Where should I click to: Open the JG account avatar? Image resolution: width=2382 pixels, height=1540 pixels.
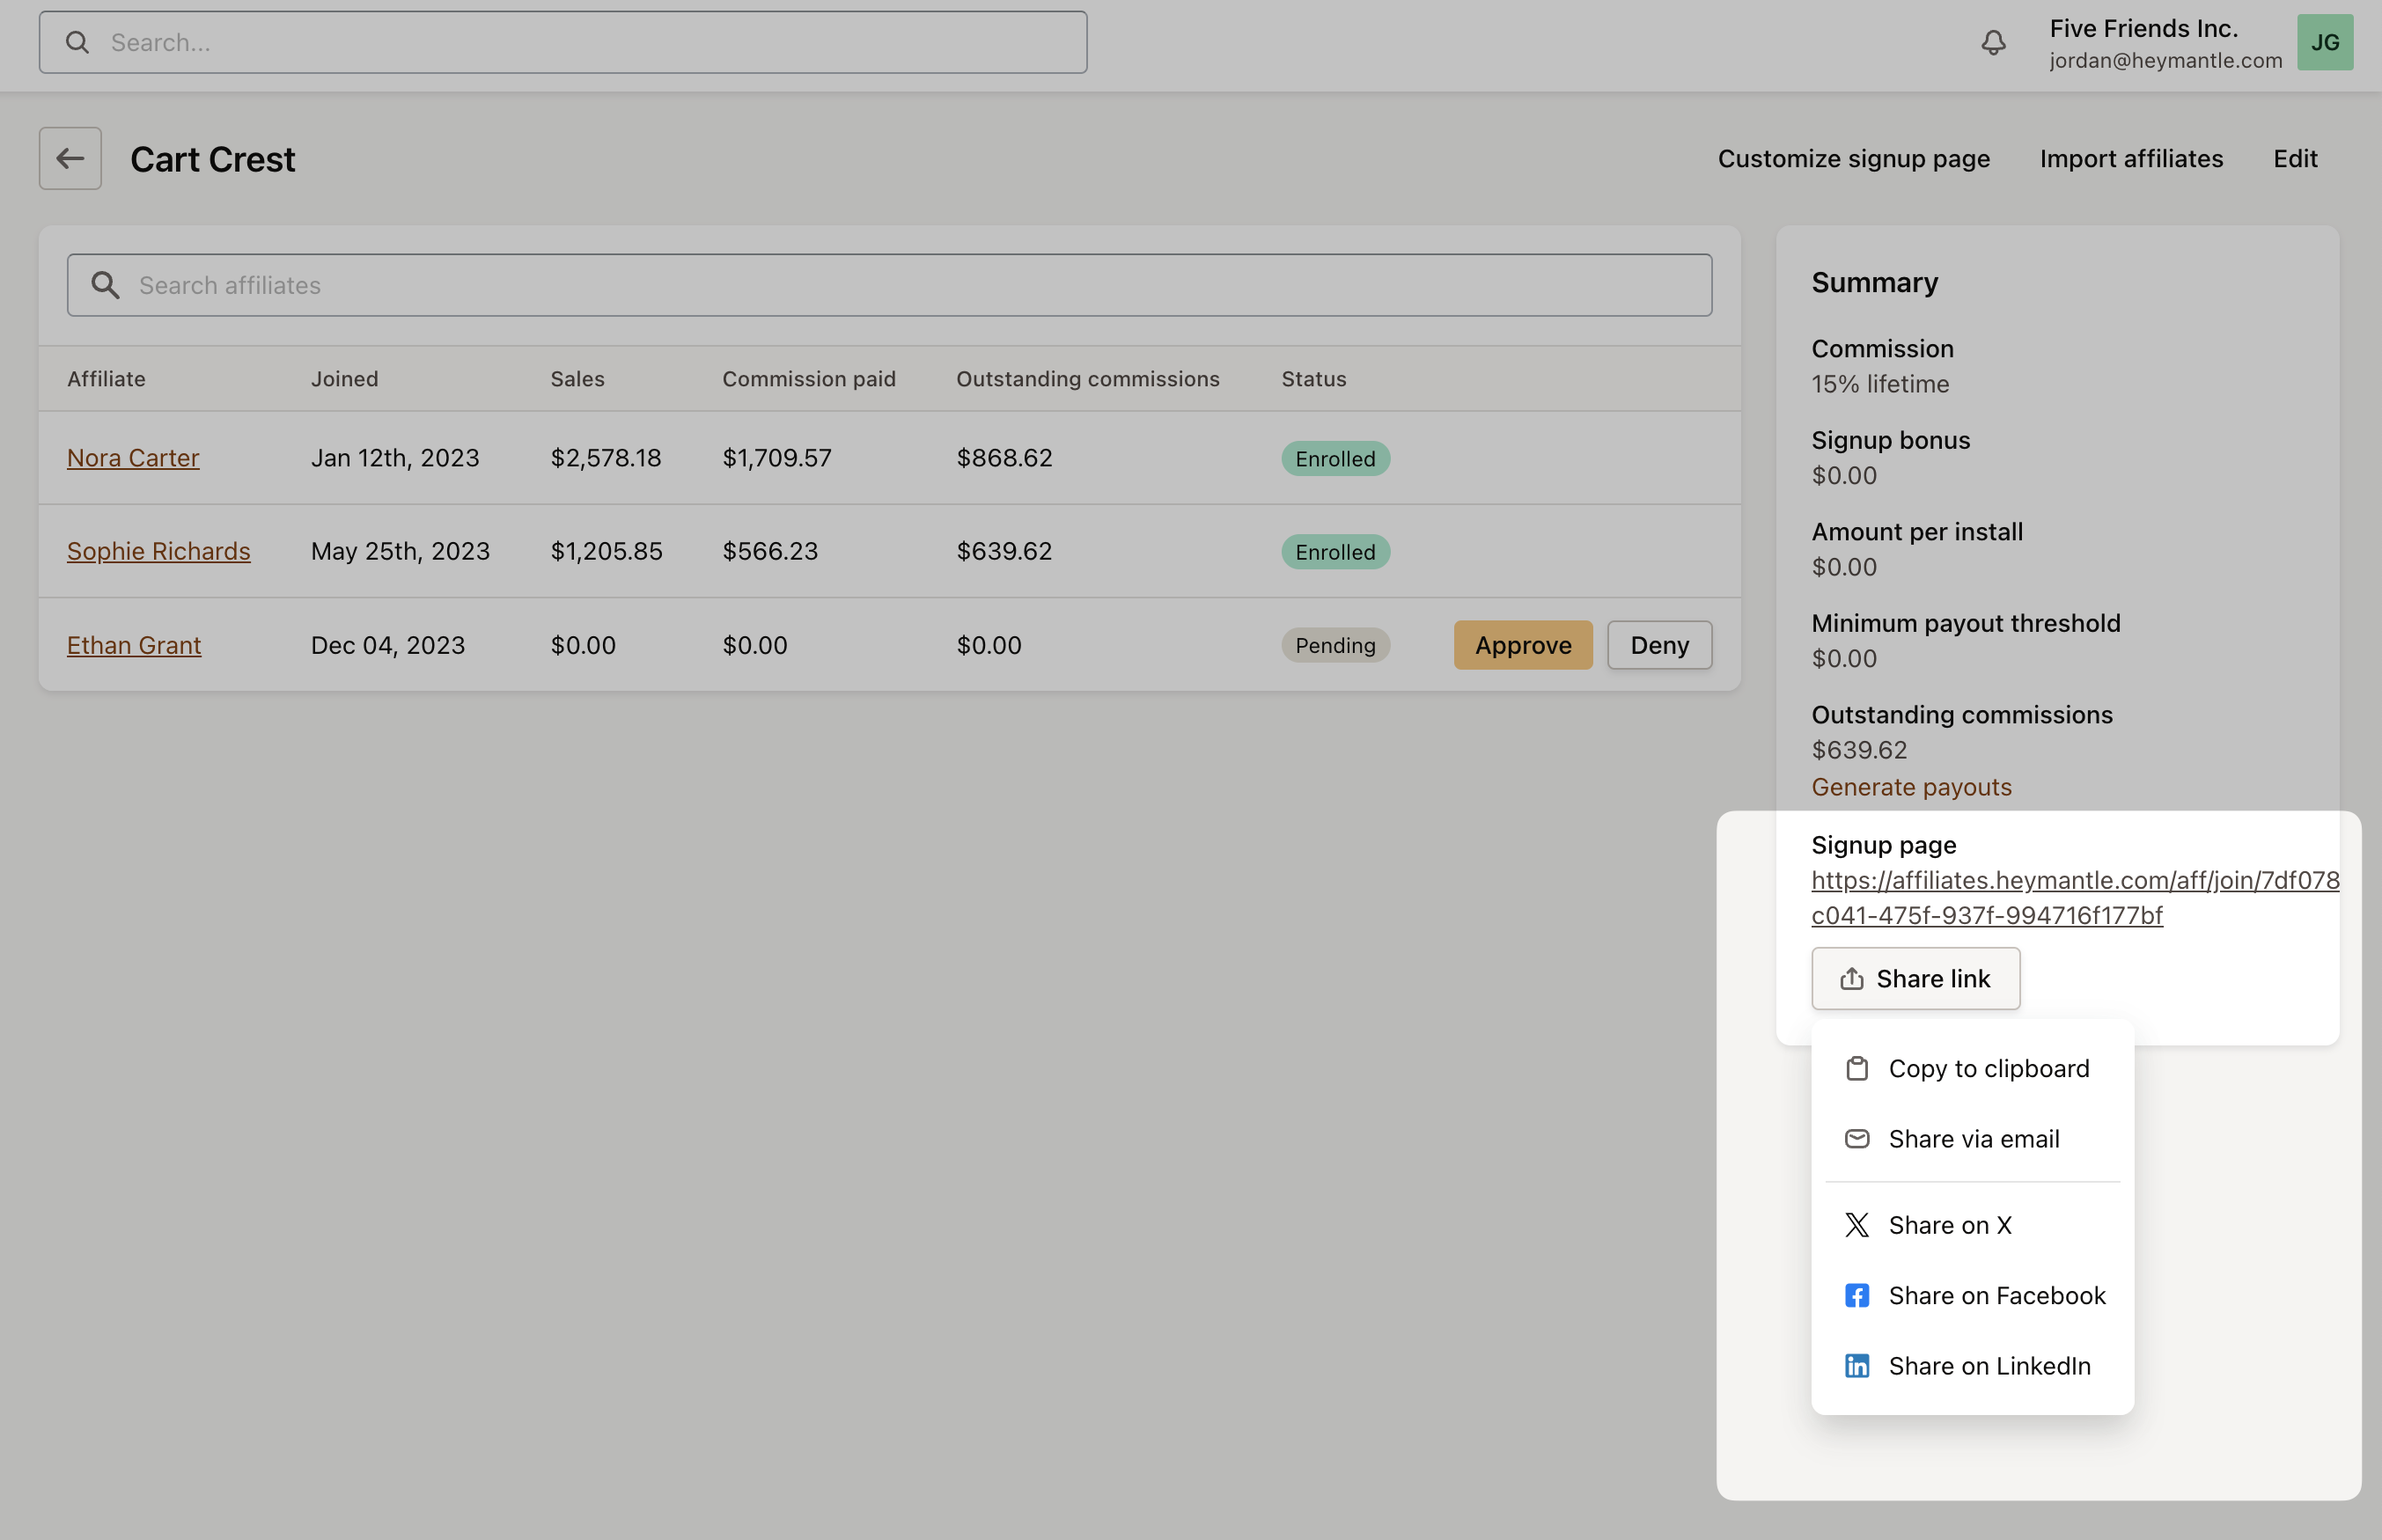(x=2324, y=42)
